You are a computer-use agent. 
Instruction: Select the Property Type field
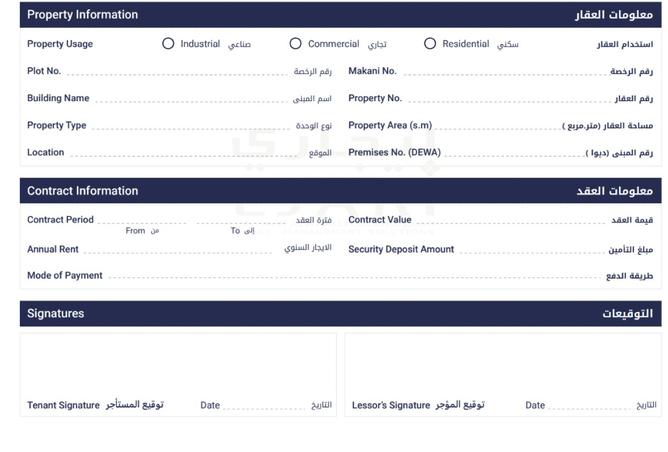[191, 126]
